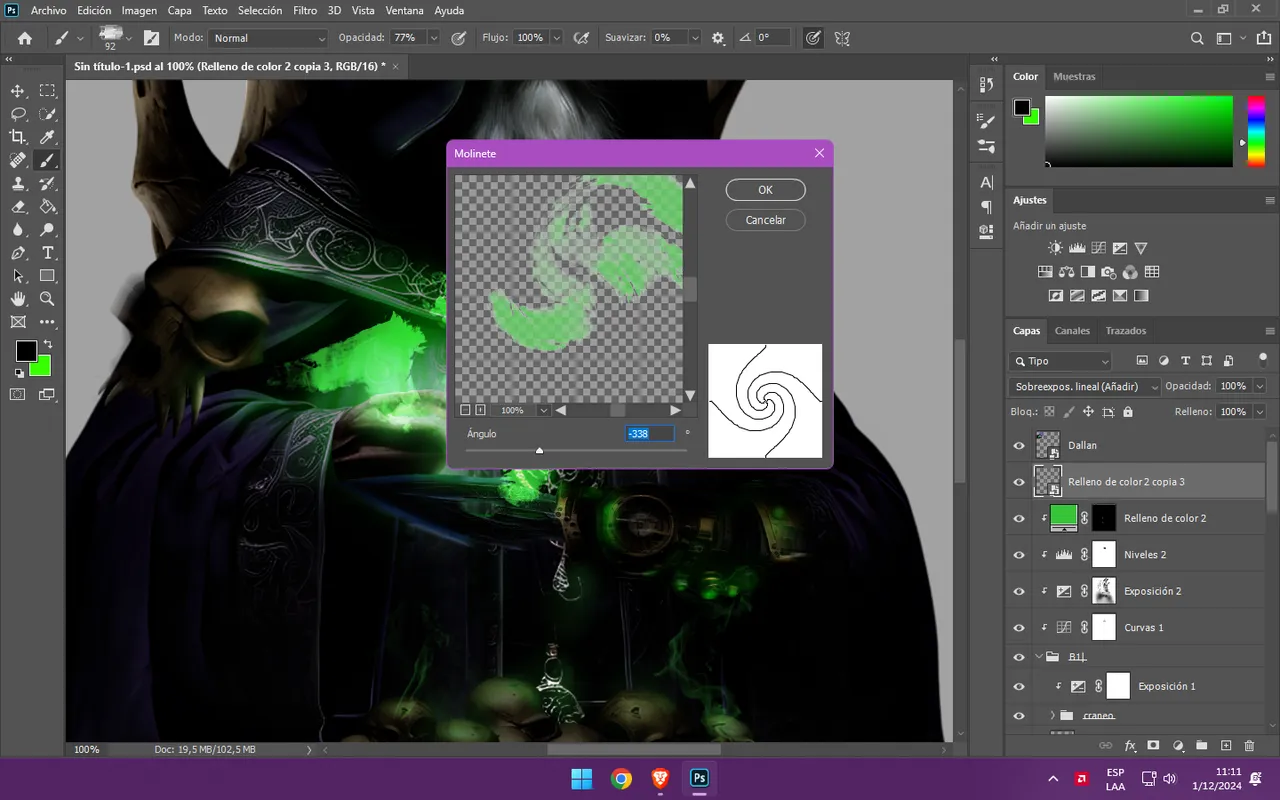
Task: Add a Curves adjustment from Ajustes panel
Action: coord(1098,248)
